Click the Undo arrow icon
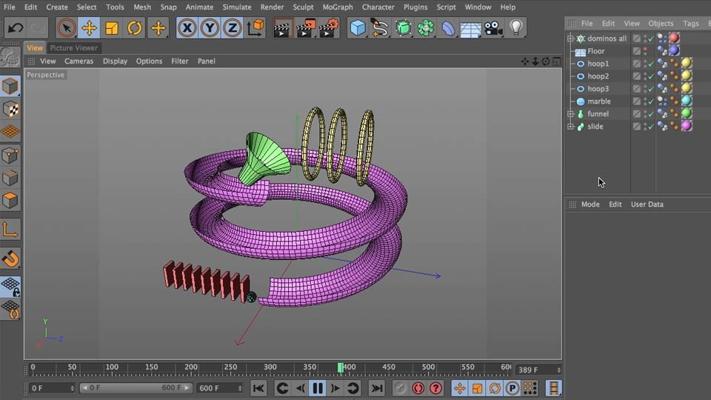This screenshot has height=400, width=711. pos(16,28)
